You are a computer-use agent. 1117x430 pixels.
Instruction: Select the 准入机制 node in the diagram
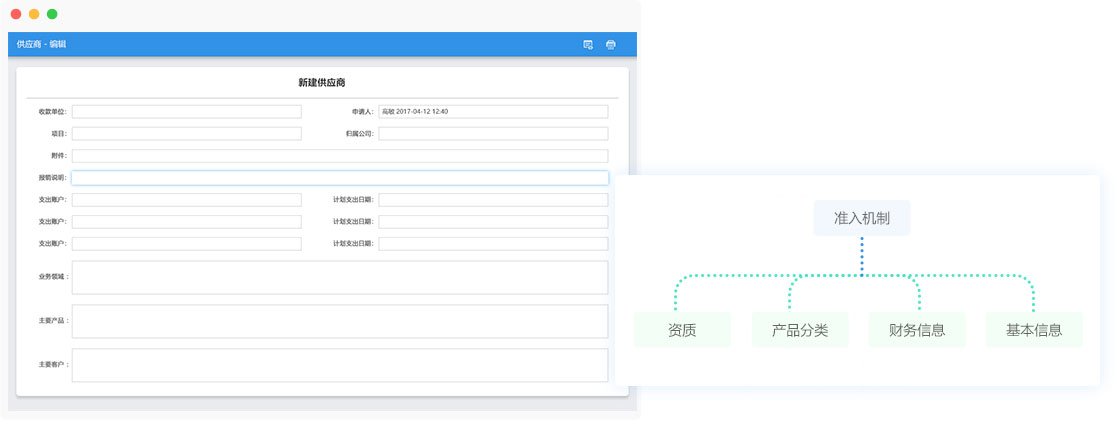point(861,218)
